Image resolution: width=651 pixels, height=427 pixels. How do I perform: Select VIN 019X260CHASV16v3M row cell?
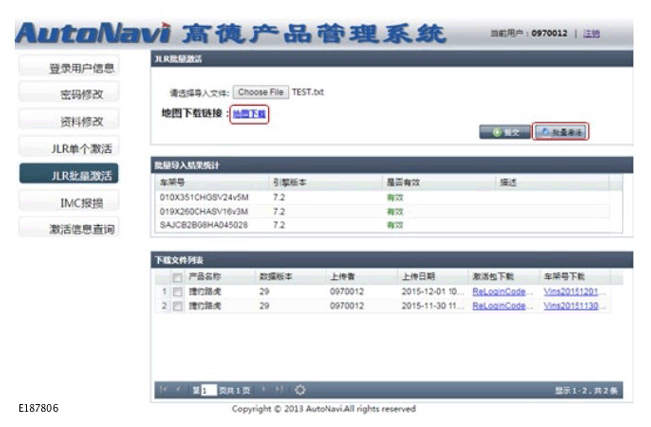(204, 211)
